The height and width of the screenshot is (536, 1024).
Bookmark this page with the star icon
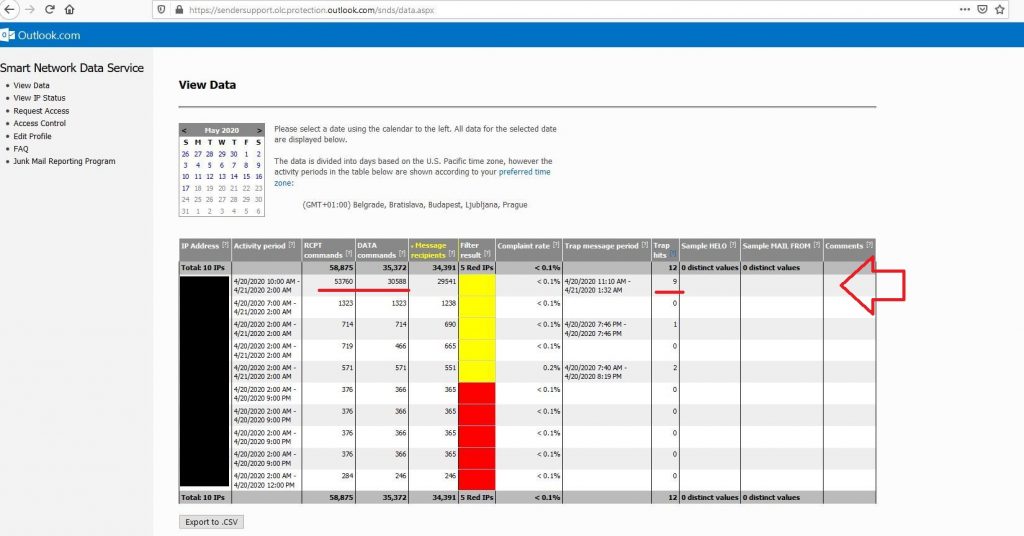(999, 9)
